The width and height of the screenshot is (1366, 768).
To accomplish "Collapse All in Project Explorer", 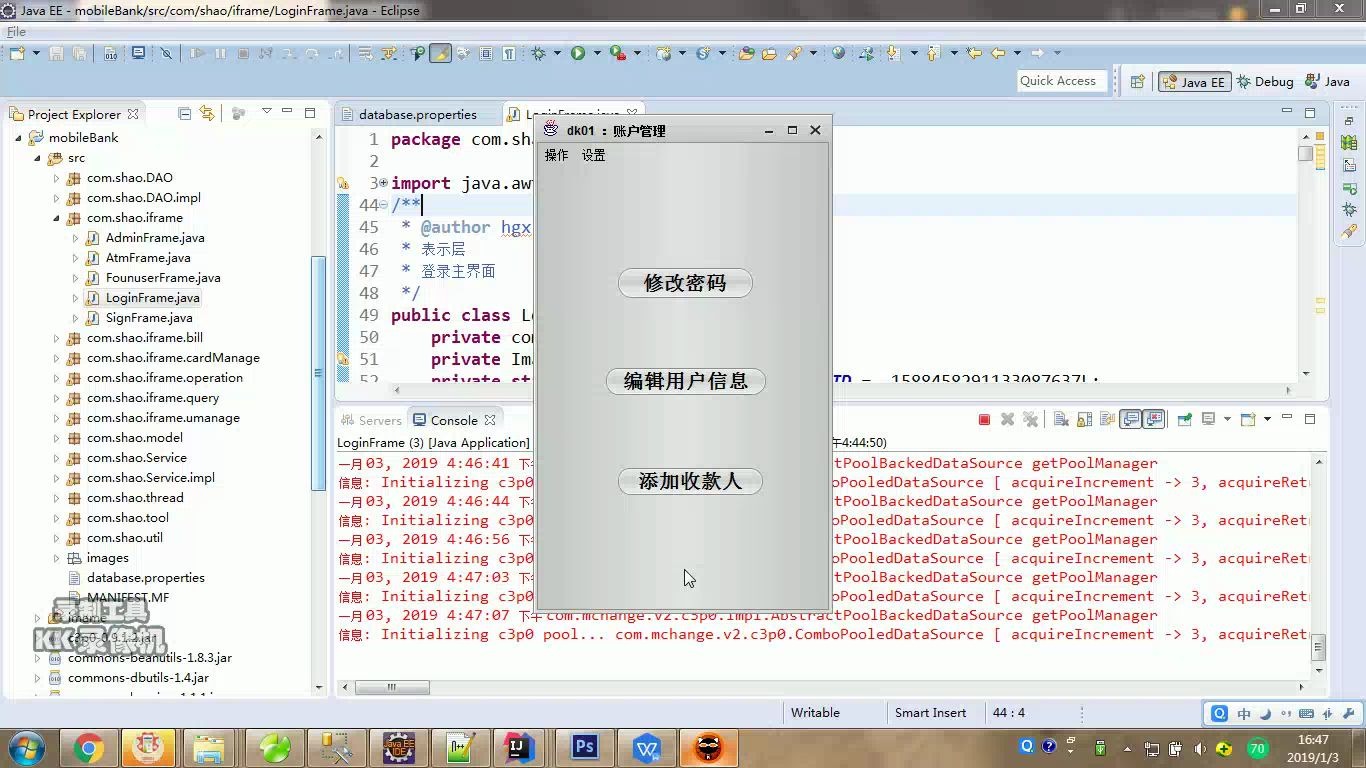I will click(x=184, y=111).
